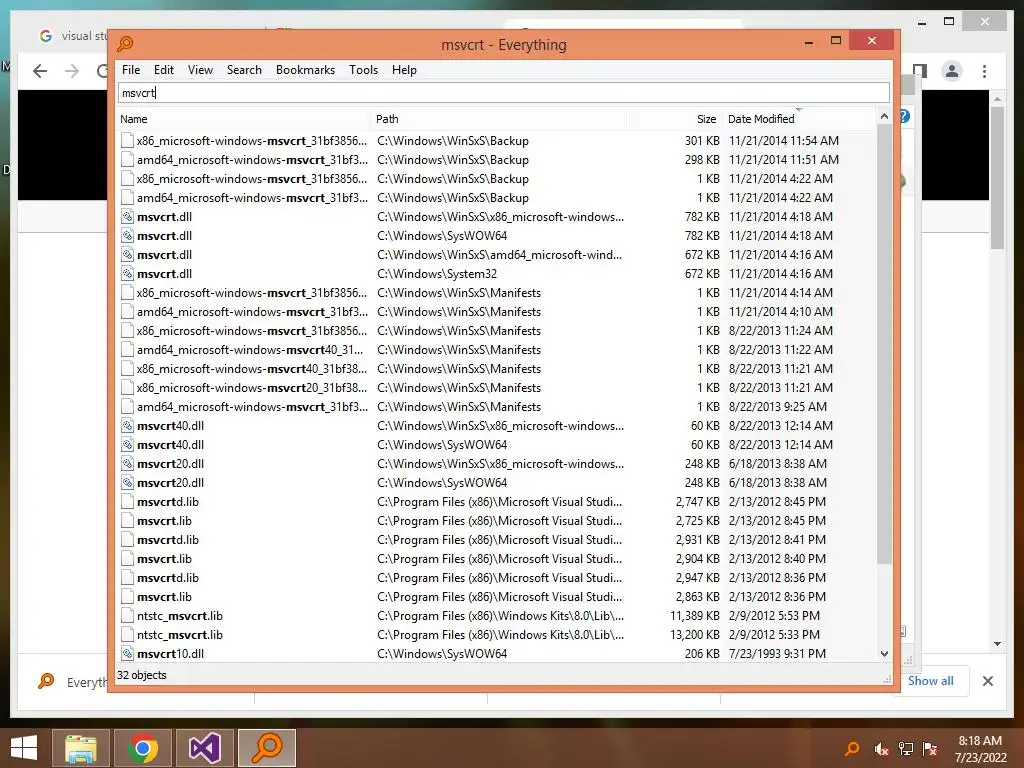Select file icon of 298 KB Backup entry
Image resolution: width=1024 pixels, height=768 pixels.
(x=127, y=159)
